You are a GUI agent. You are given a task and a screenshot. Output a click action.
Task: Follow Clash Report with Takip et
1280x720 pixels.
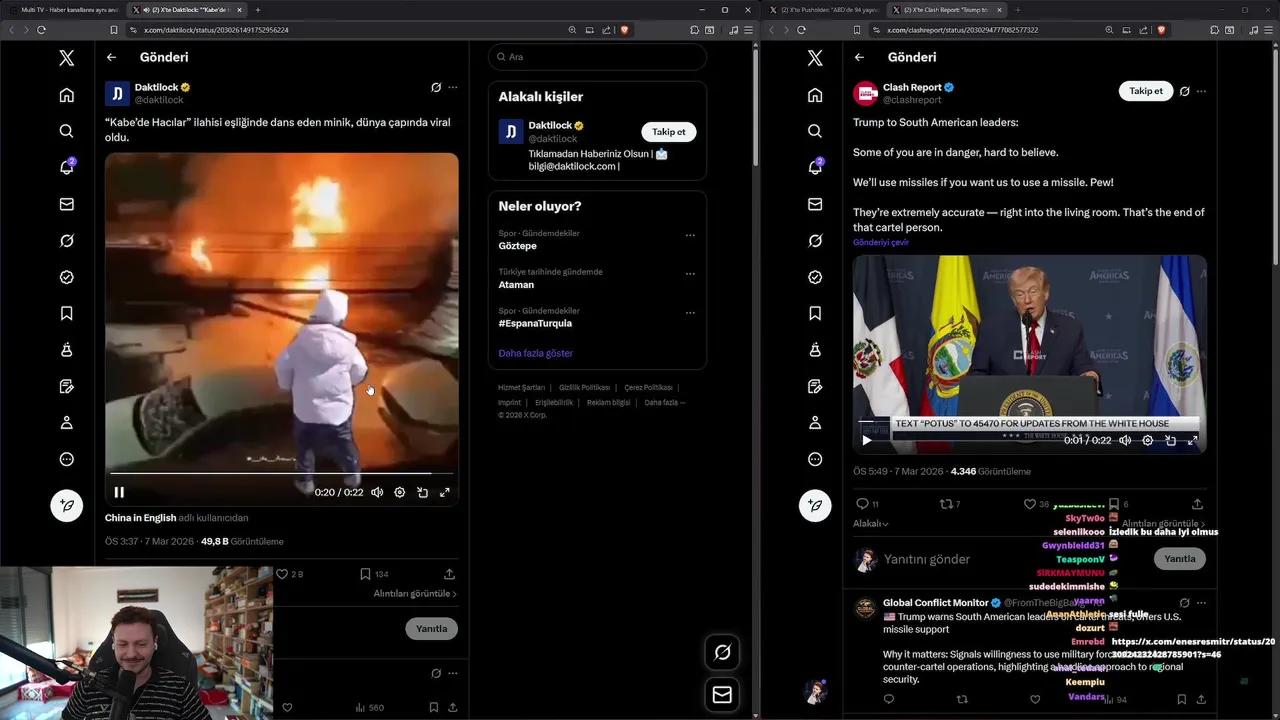1146,91
